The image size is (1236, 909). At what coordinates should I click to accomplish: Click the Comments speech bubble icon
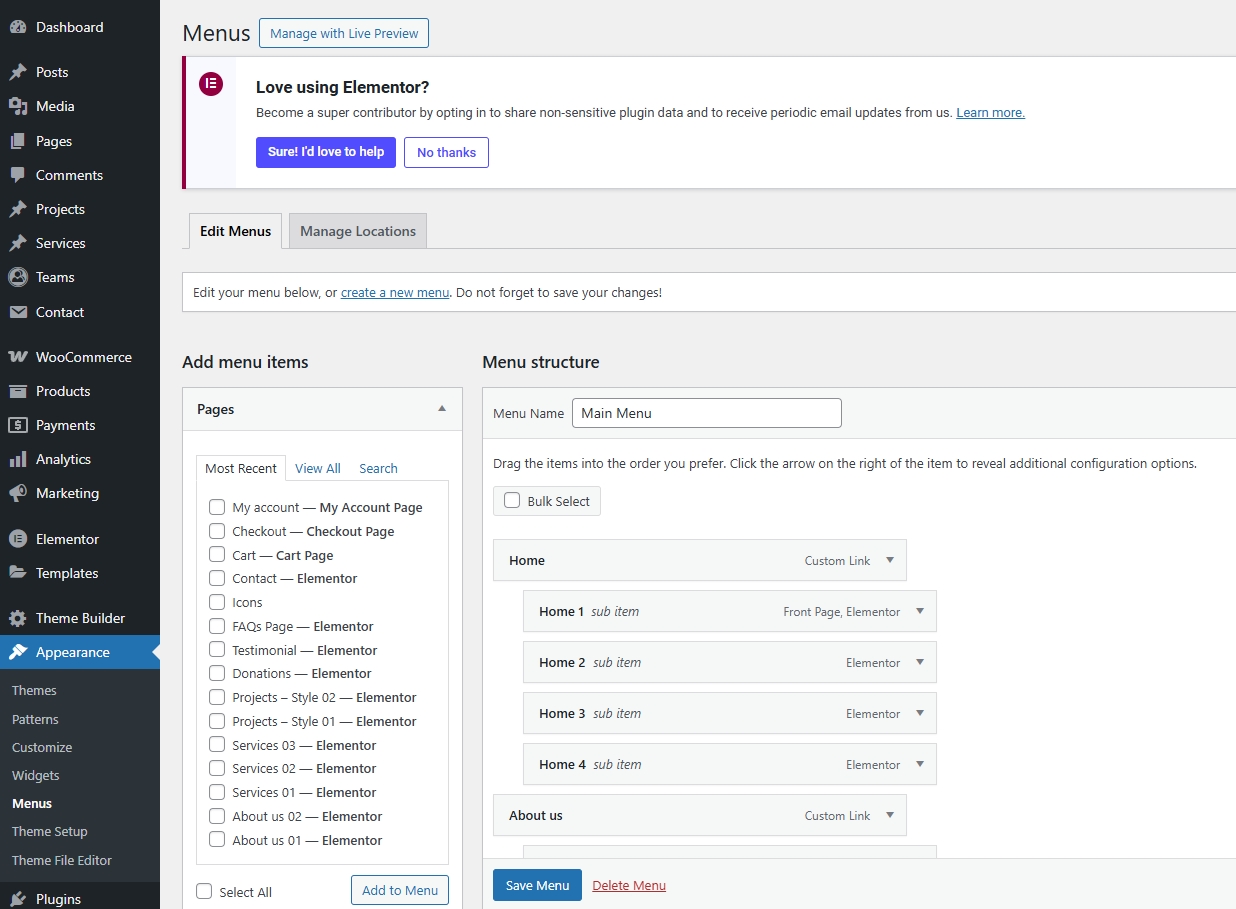click(x=18, y=175)
